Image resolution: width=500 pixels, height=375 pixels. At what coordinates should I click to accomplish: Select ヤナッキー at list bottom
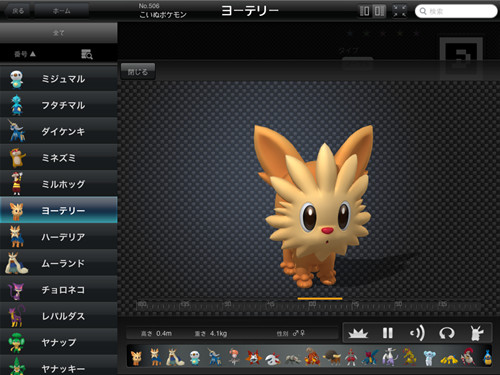[x=59, y=365]
